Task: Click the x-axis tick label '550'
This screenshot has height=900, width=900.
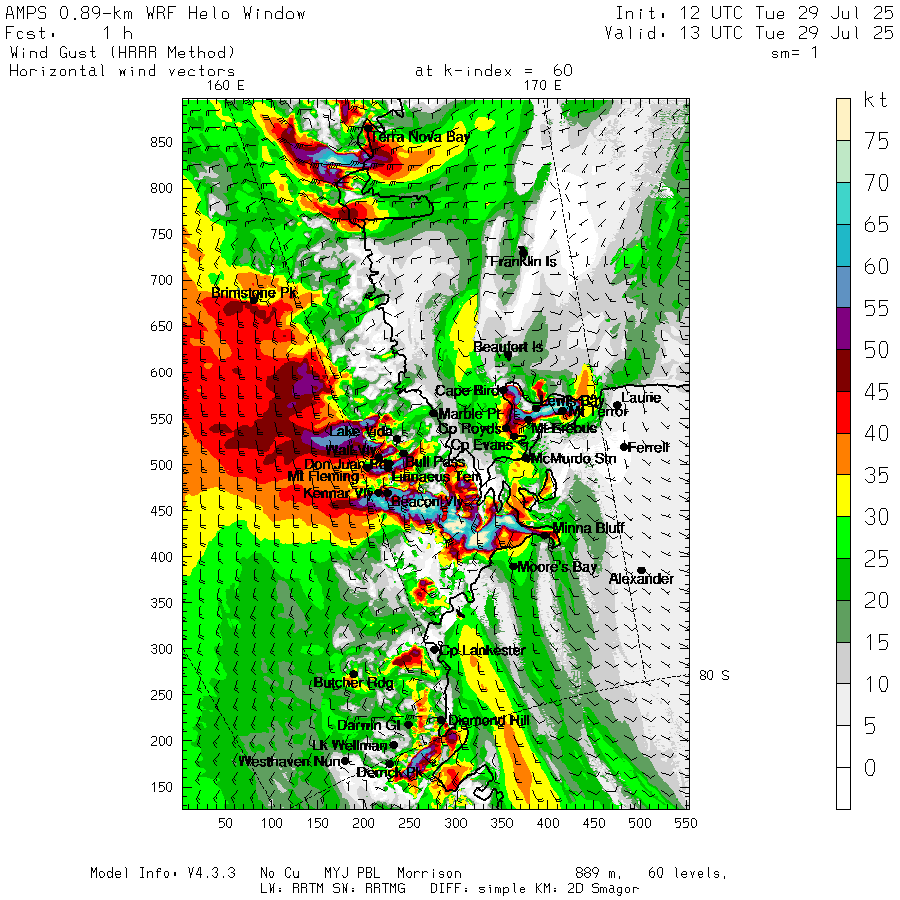Action: pos(686,824)
